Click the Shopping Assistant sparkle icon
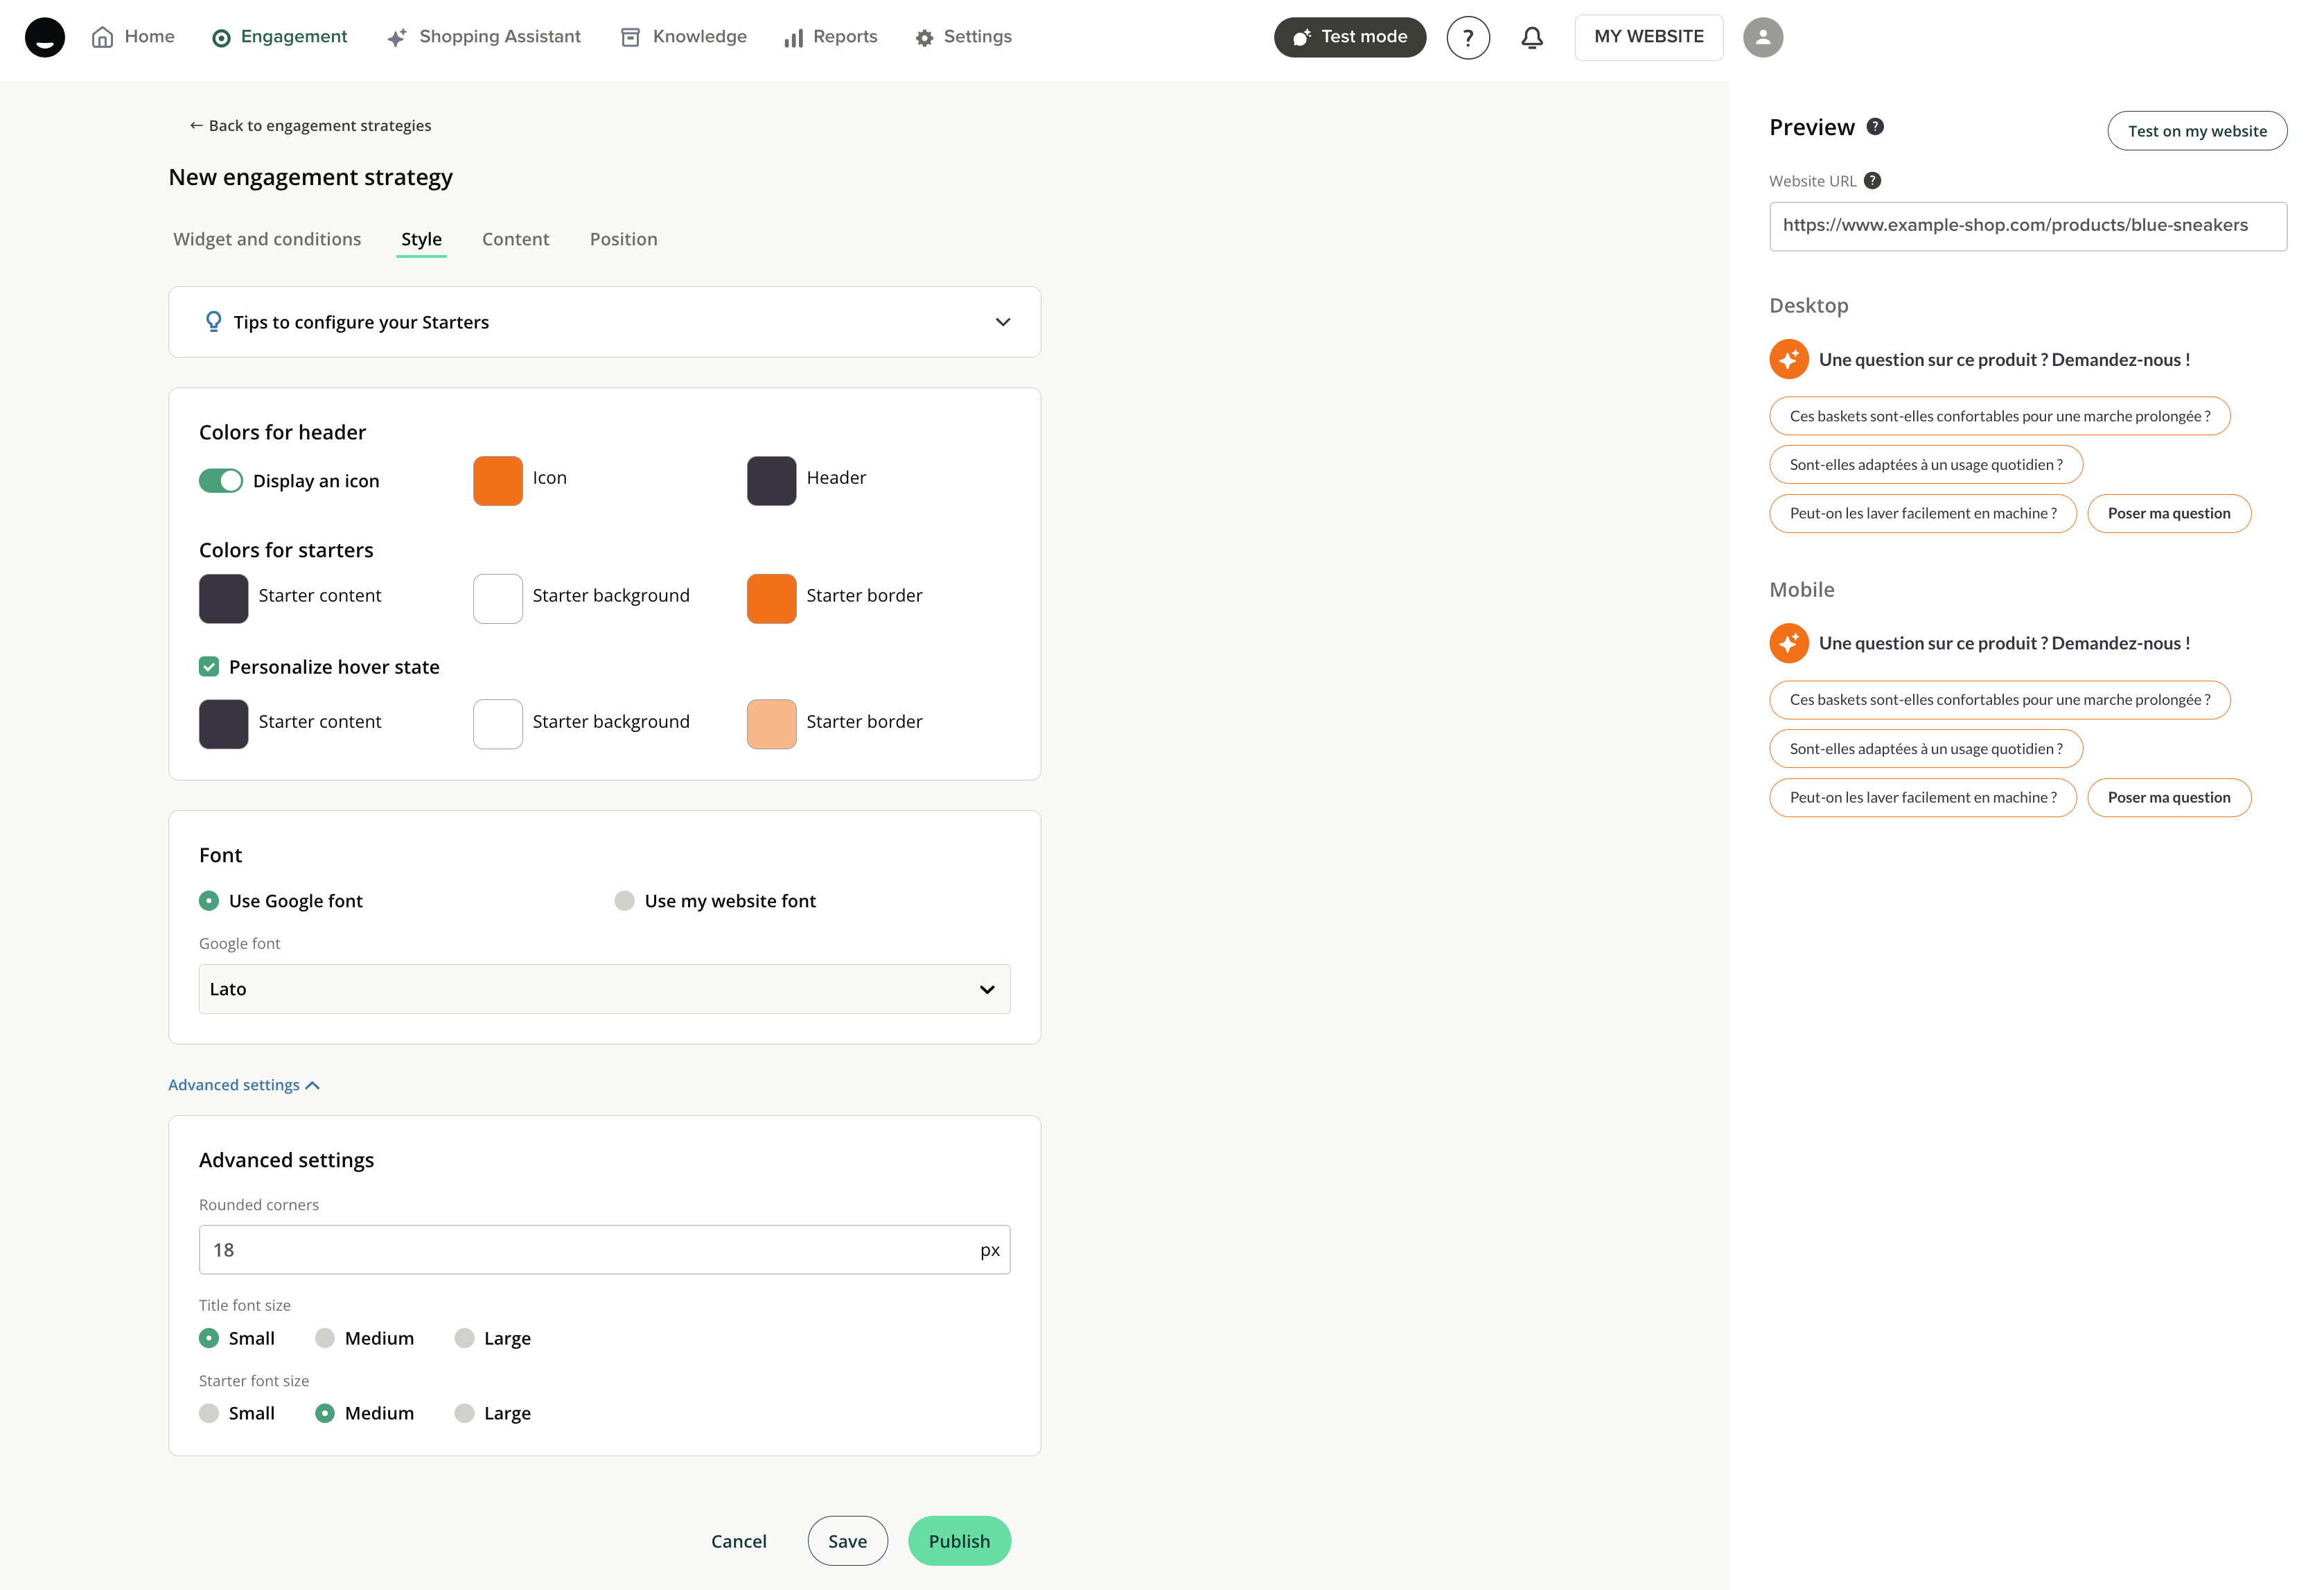This screenshot has width=2324, height=1590. pyautogui.click(x=397, y=38)
